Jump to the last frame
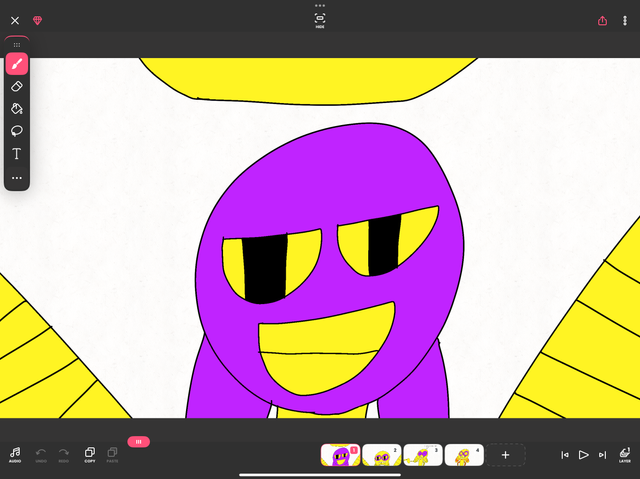The height and width of the screenshot is (479, 640). [602, 455]
